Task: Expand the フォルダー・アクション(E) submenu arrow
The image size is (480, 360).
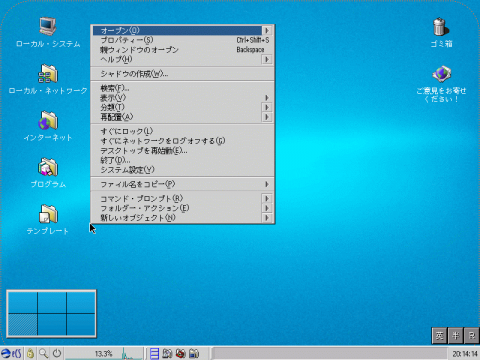Action: click(267, 208)
